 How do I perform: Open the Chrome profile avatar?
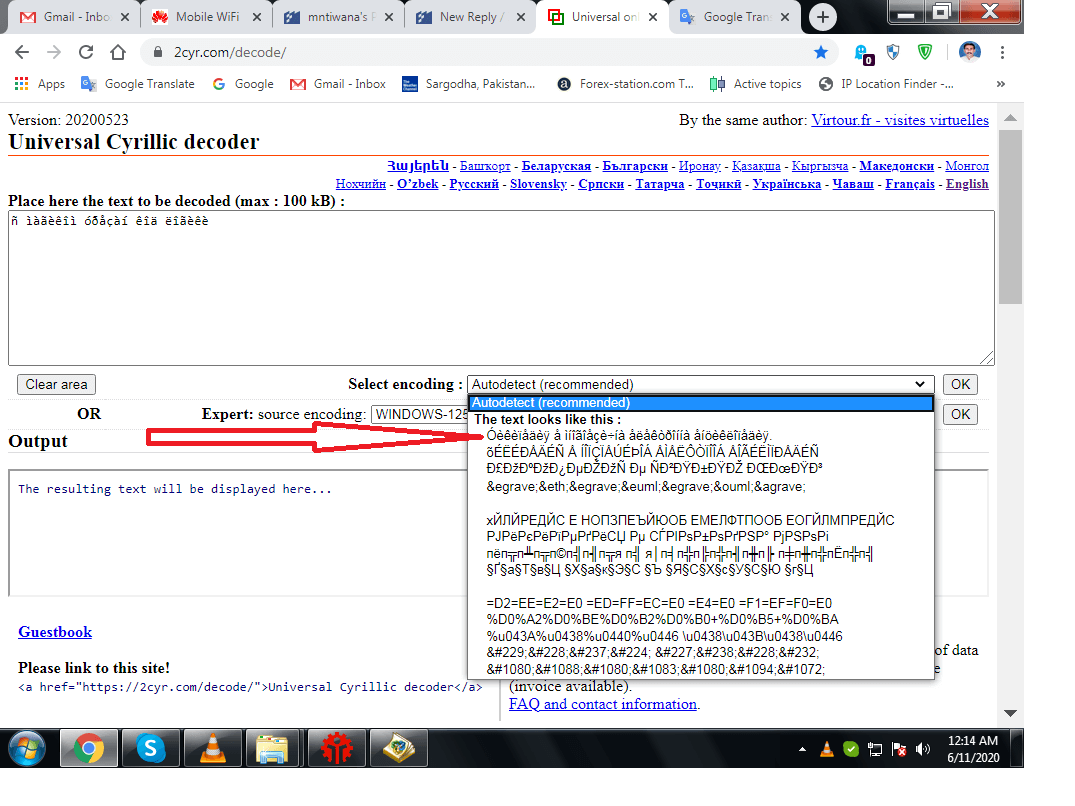(x=969, y=52)
